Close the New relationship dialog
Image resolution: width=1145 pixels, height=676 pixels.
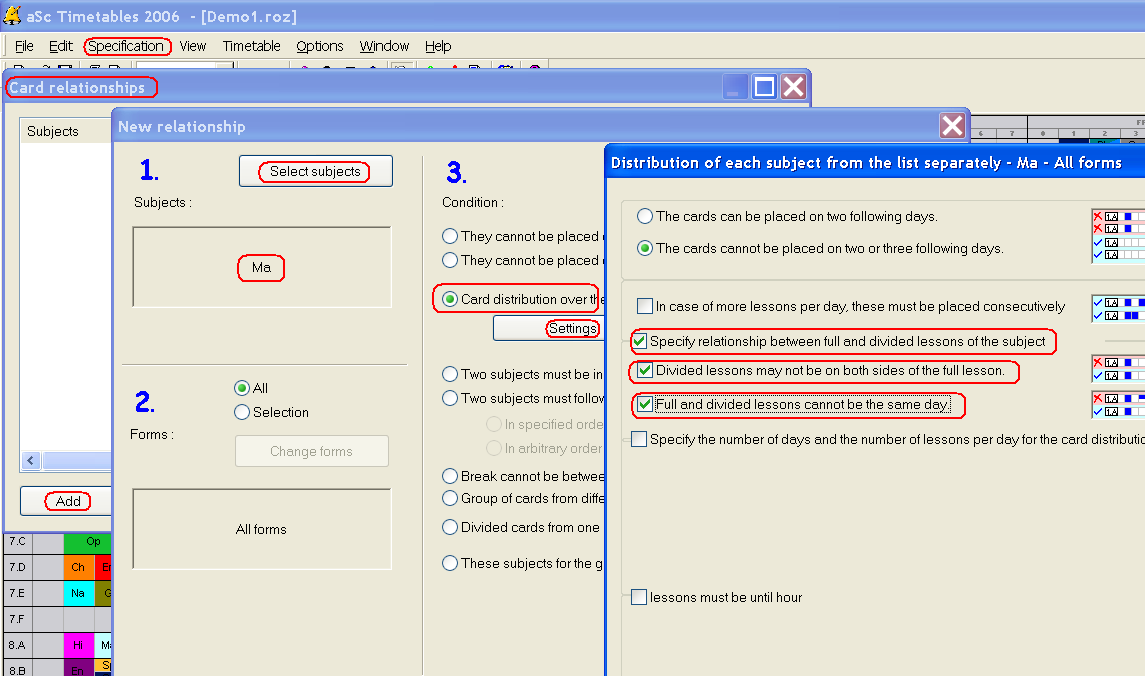952,125
